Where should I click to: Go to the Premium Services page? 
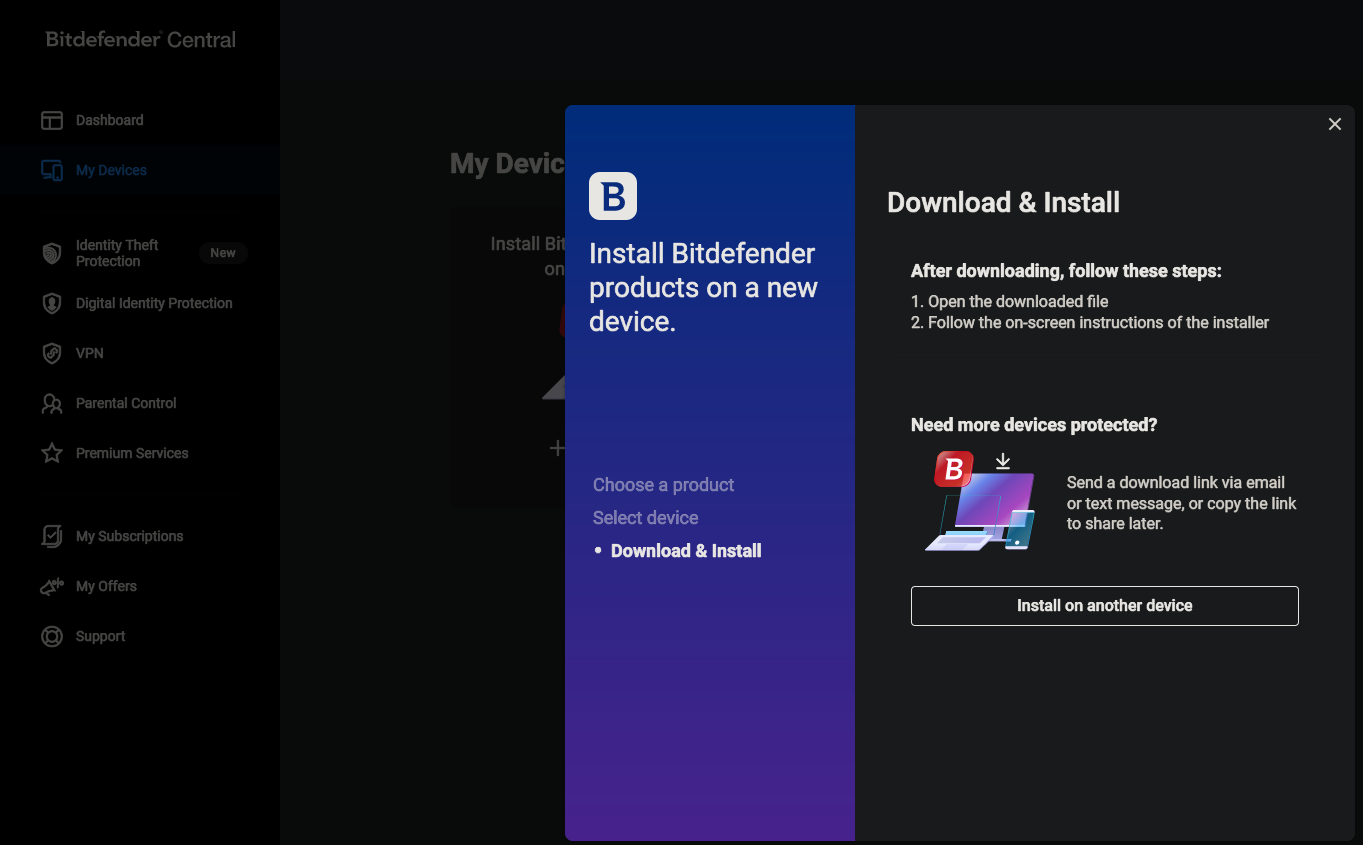point(132,453)
